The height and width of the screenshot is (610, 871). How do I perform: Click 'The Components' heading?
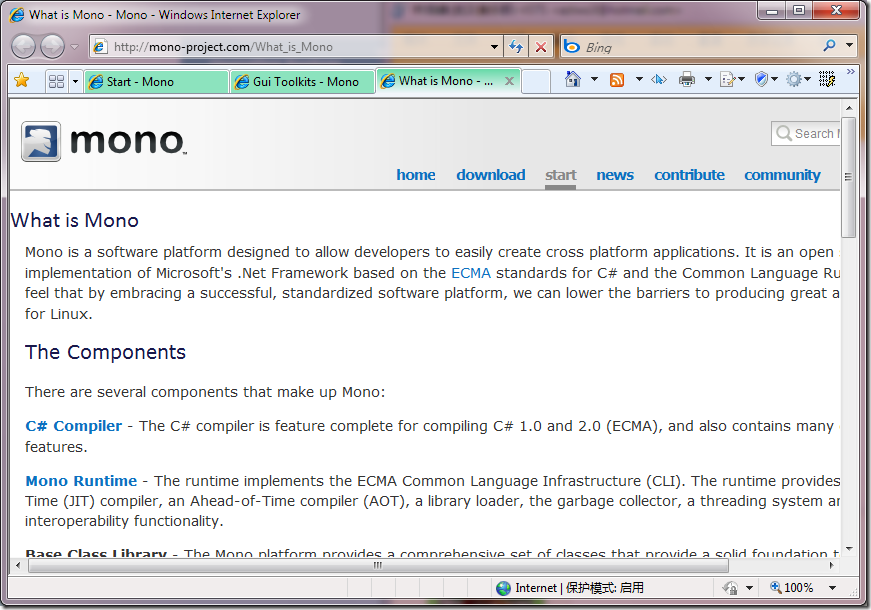click(106, 352)
